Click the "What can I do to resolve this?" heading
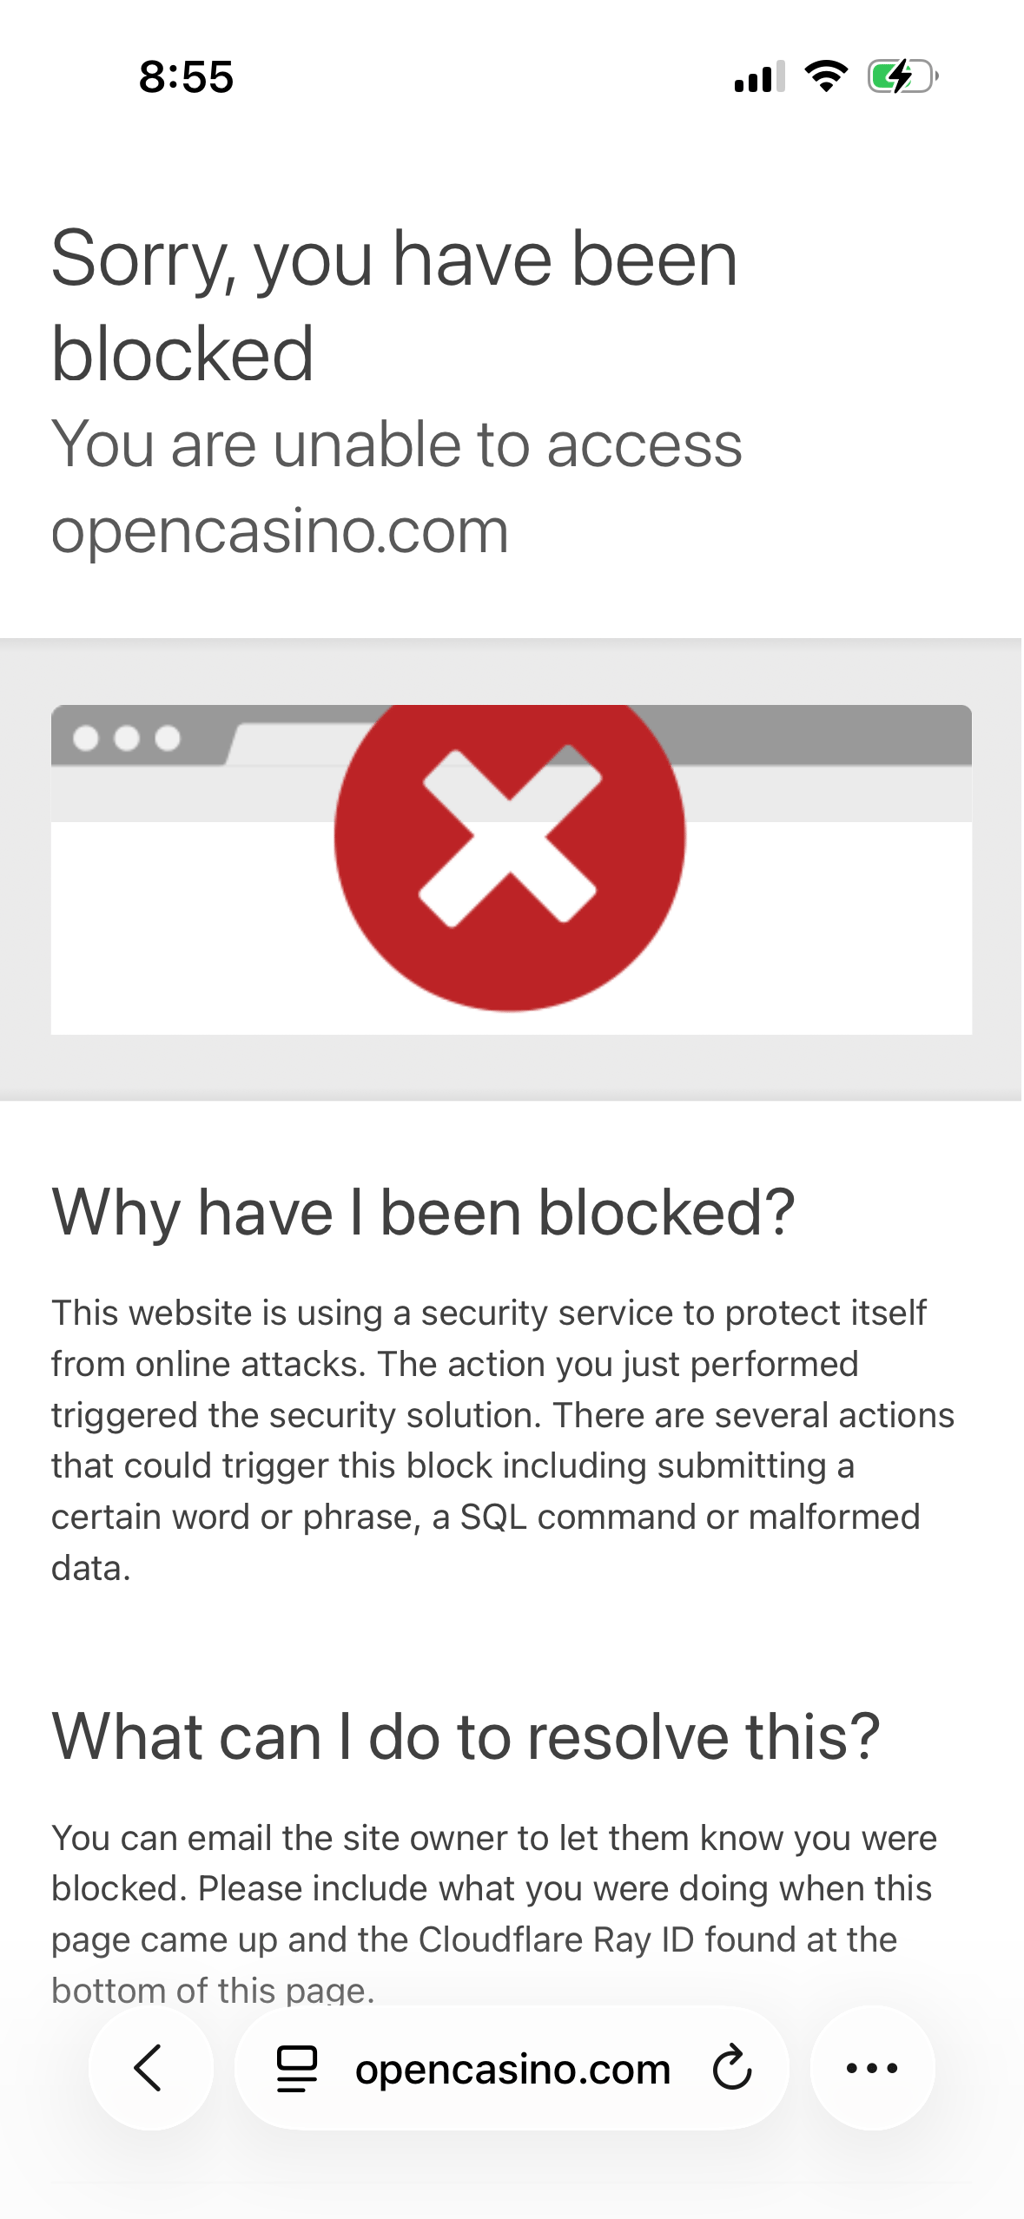The width and height of the screenshot is (1024, 2219). (466, 1736)
